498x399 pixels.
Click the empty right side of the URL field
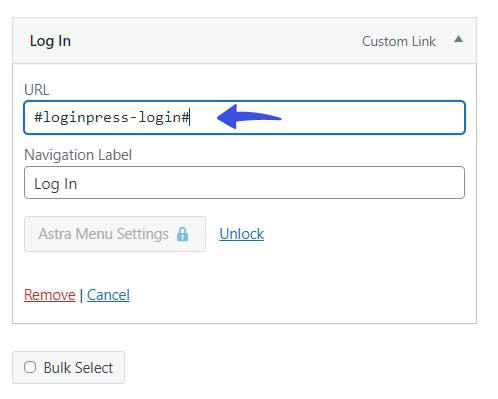coord(373,117)
